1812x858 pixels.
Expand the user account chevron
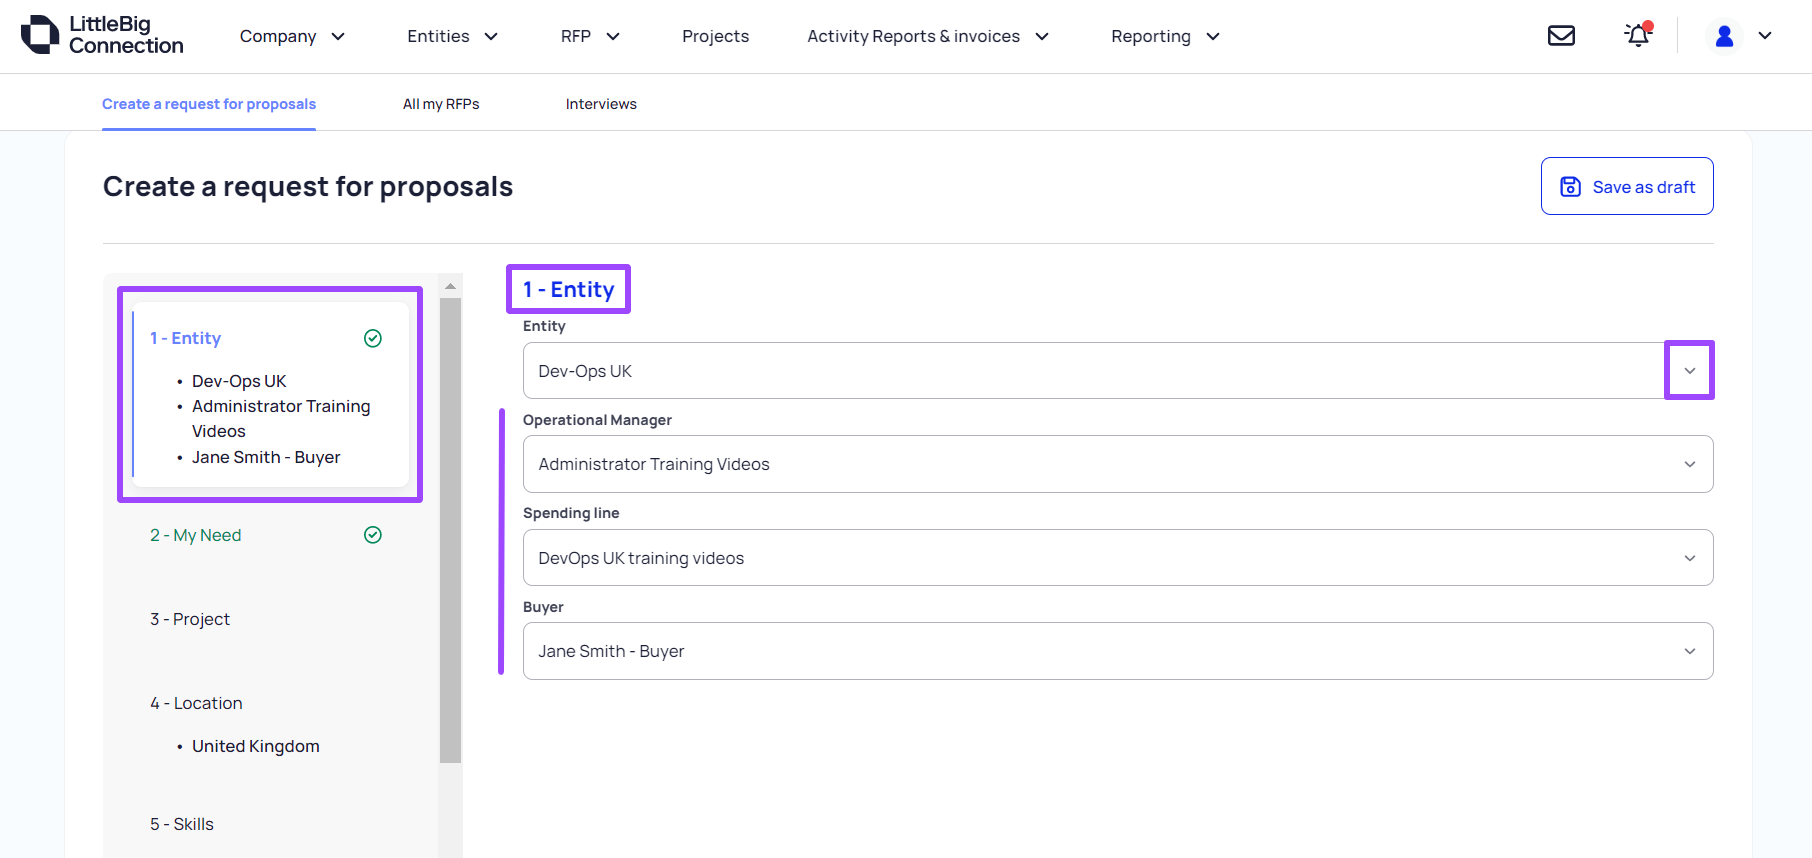pyautogui.click(x=1765, y=36)
